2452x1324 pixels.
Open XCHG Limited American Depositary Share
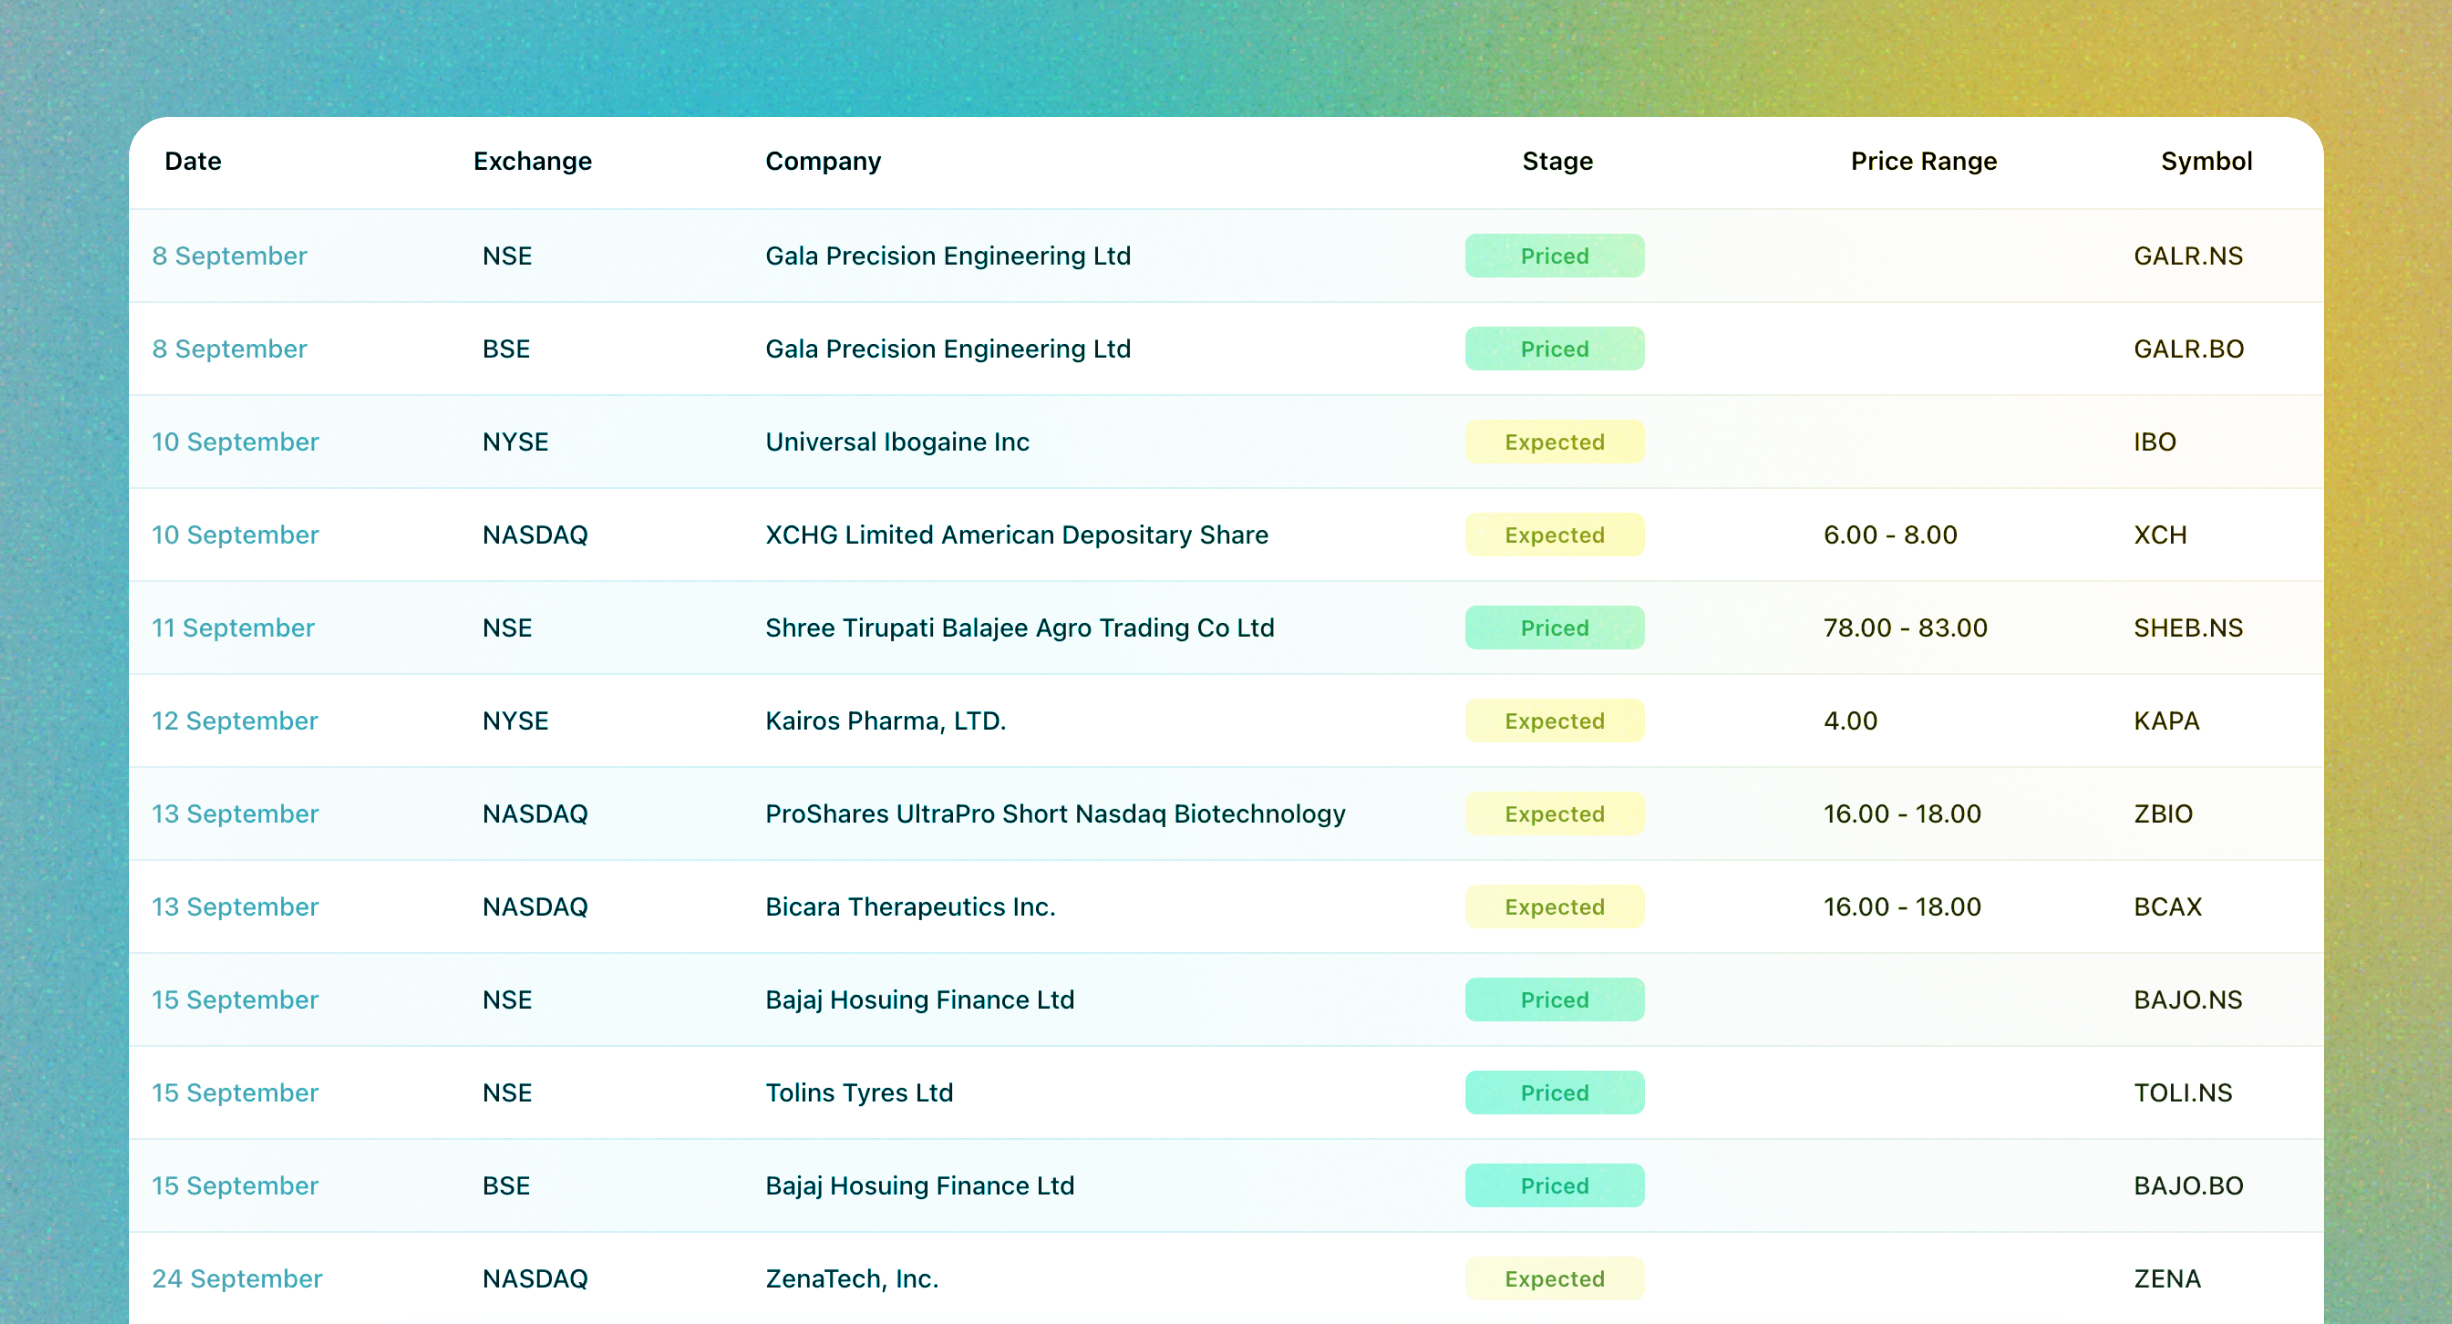(1016, 535)
